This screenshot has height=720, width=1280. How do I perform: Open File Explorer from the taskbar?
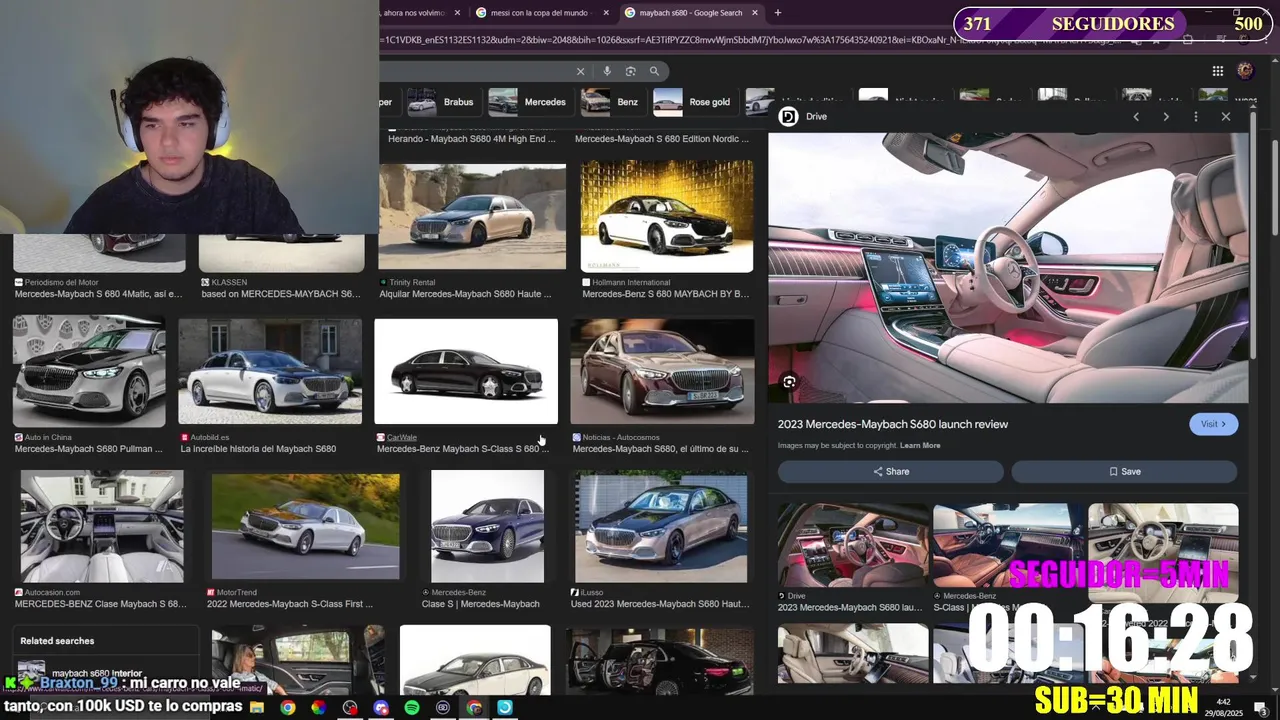(x=257, y=708)
